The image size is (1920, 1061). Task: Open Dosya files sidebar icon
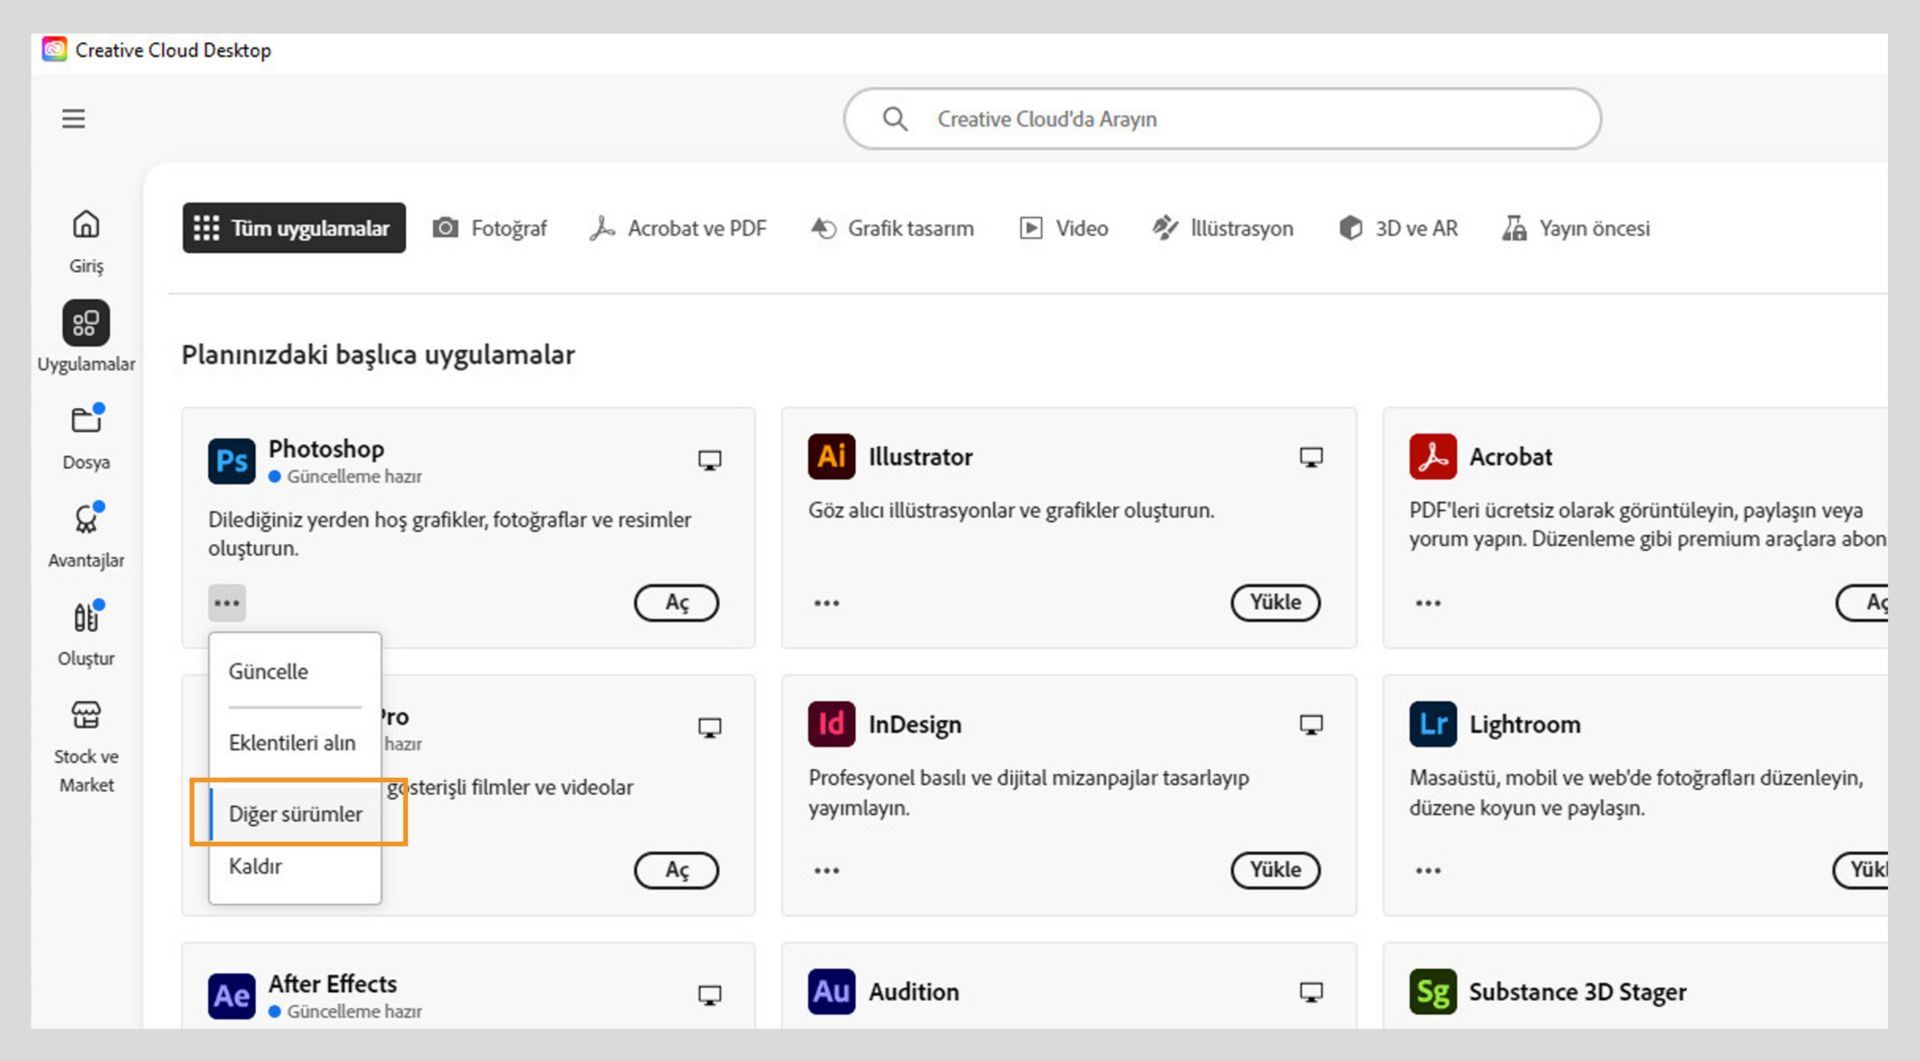[x=86, y=421]
